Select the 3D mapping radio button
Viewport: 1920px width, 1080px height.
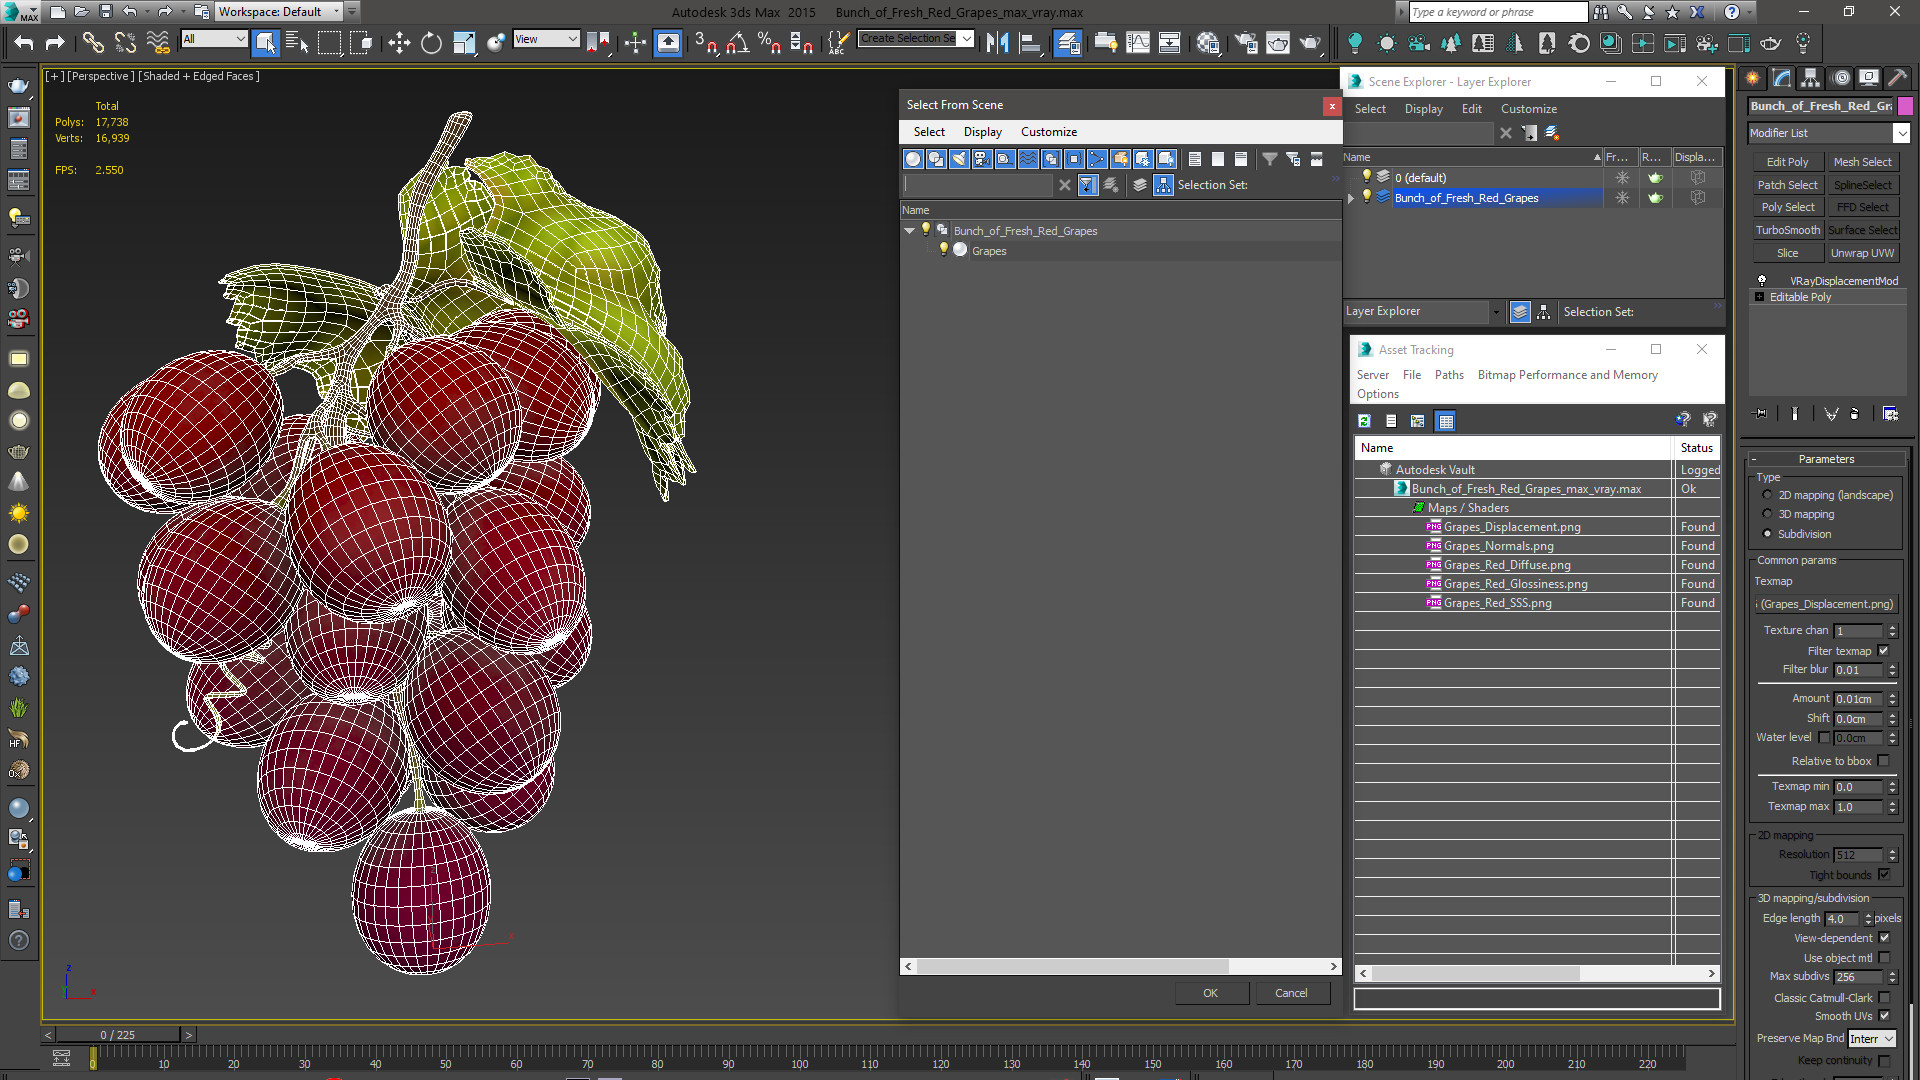1767,514
